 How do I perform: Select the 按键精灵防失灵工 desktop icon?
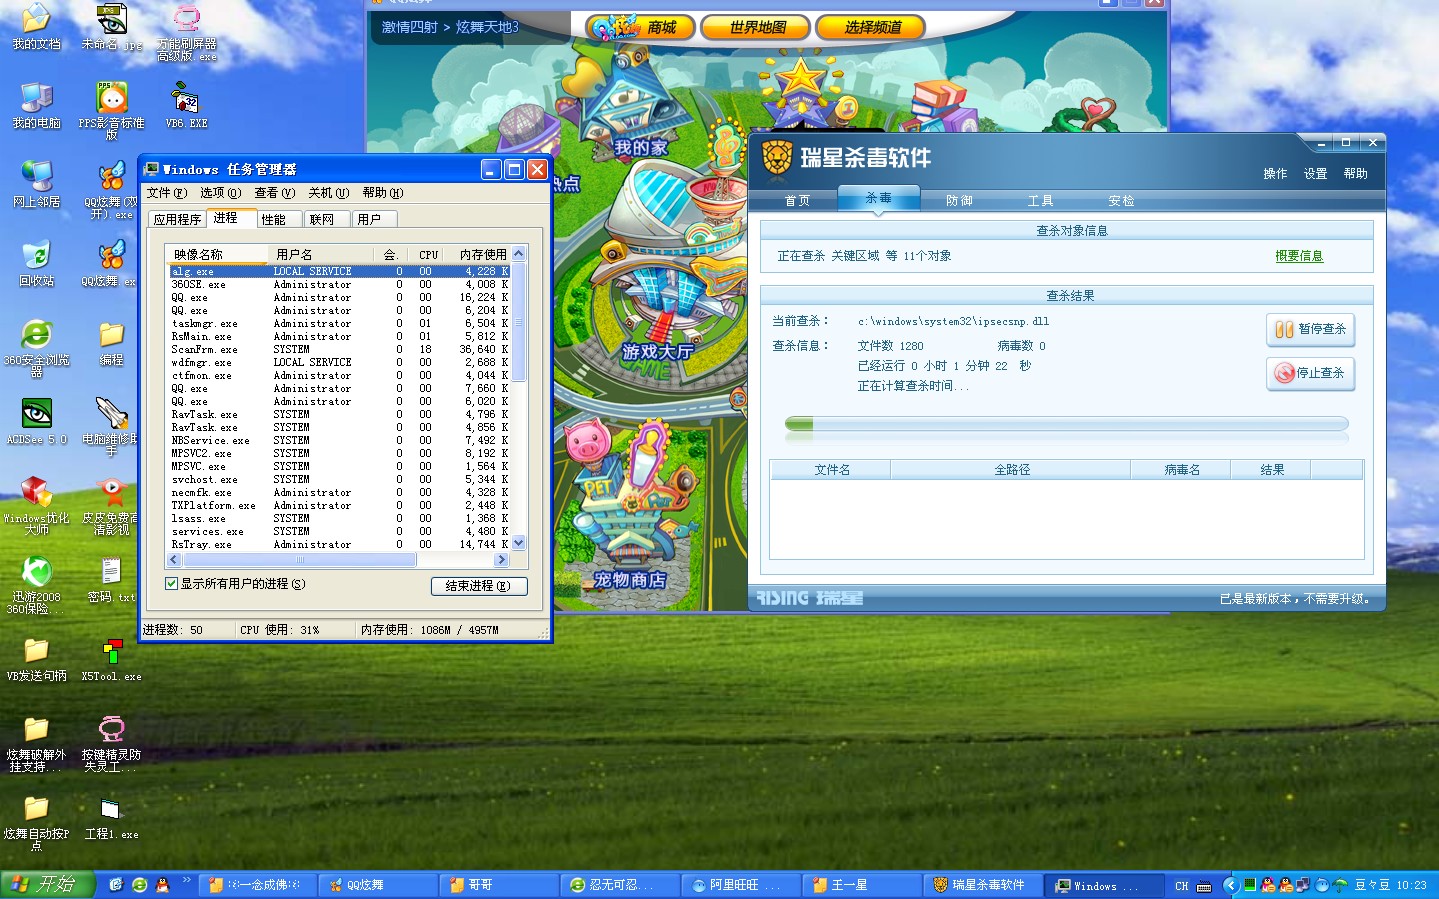(111, 742)
